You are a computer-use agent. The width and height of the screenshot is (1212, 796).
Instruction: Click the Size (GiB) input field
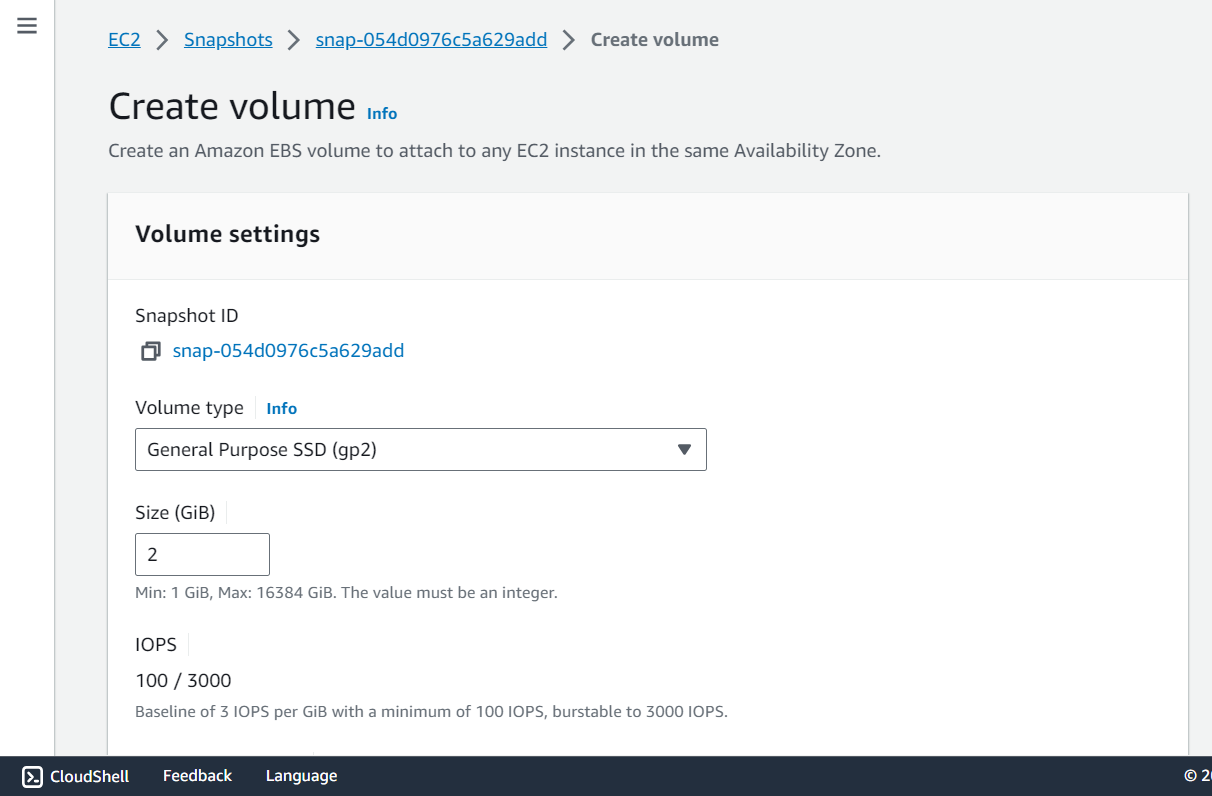[x=202, y=554]
